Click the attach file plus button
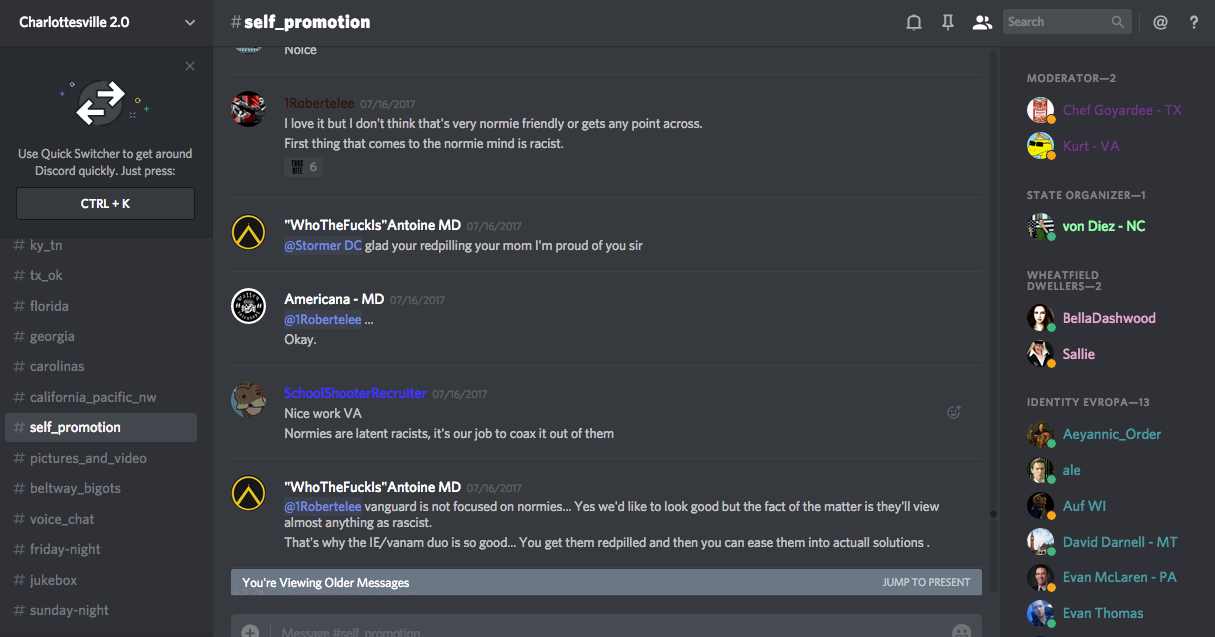The height and width of the screenshot is (637, 1215). pos(250,631)
